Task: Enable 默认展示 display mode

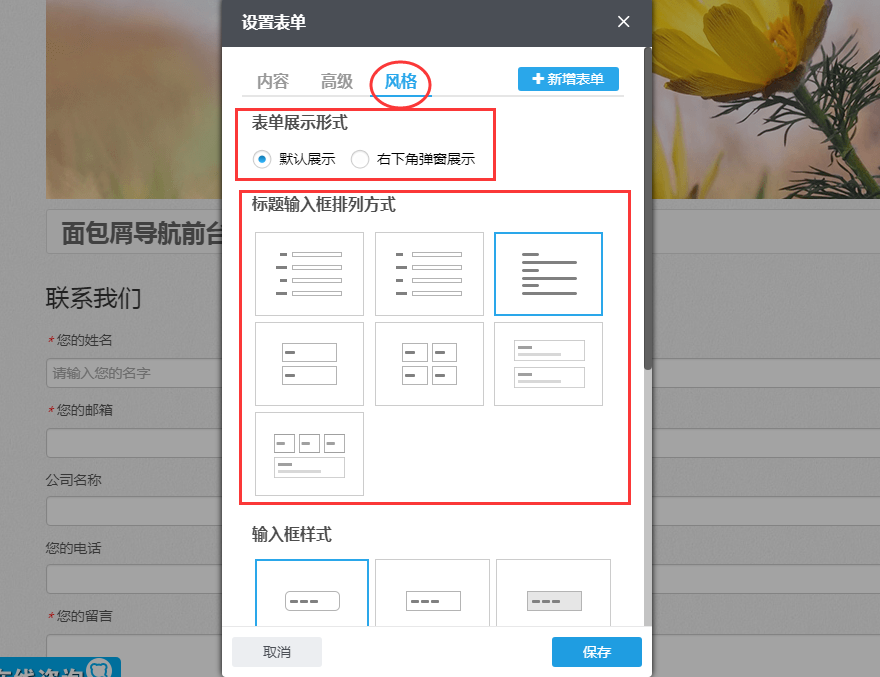Action: click(x=262, y=158)
